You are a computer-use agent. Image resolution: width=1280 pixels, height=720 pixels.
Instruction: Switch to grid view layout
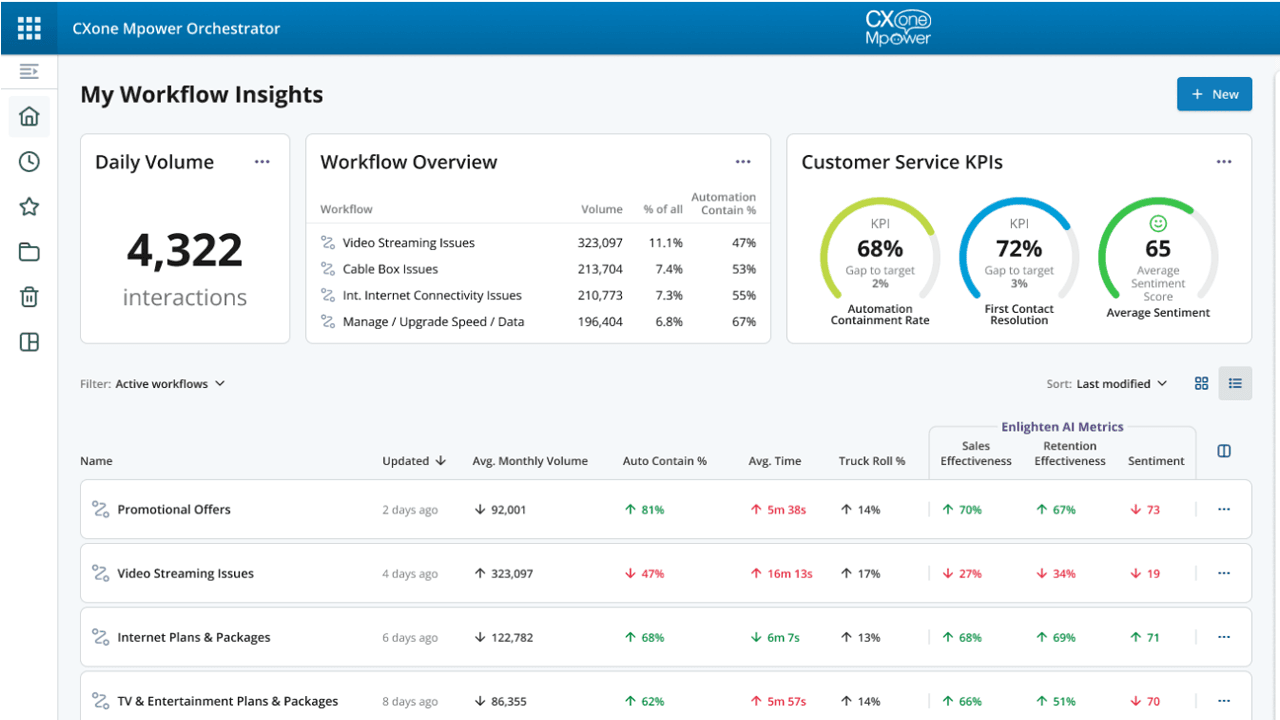(1200, 383)
